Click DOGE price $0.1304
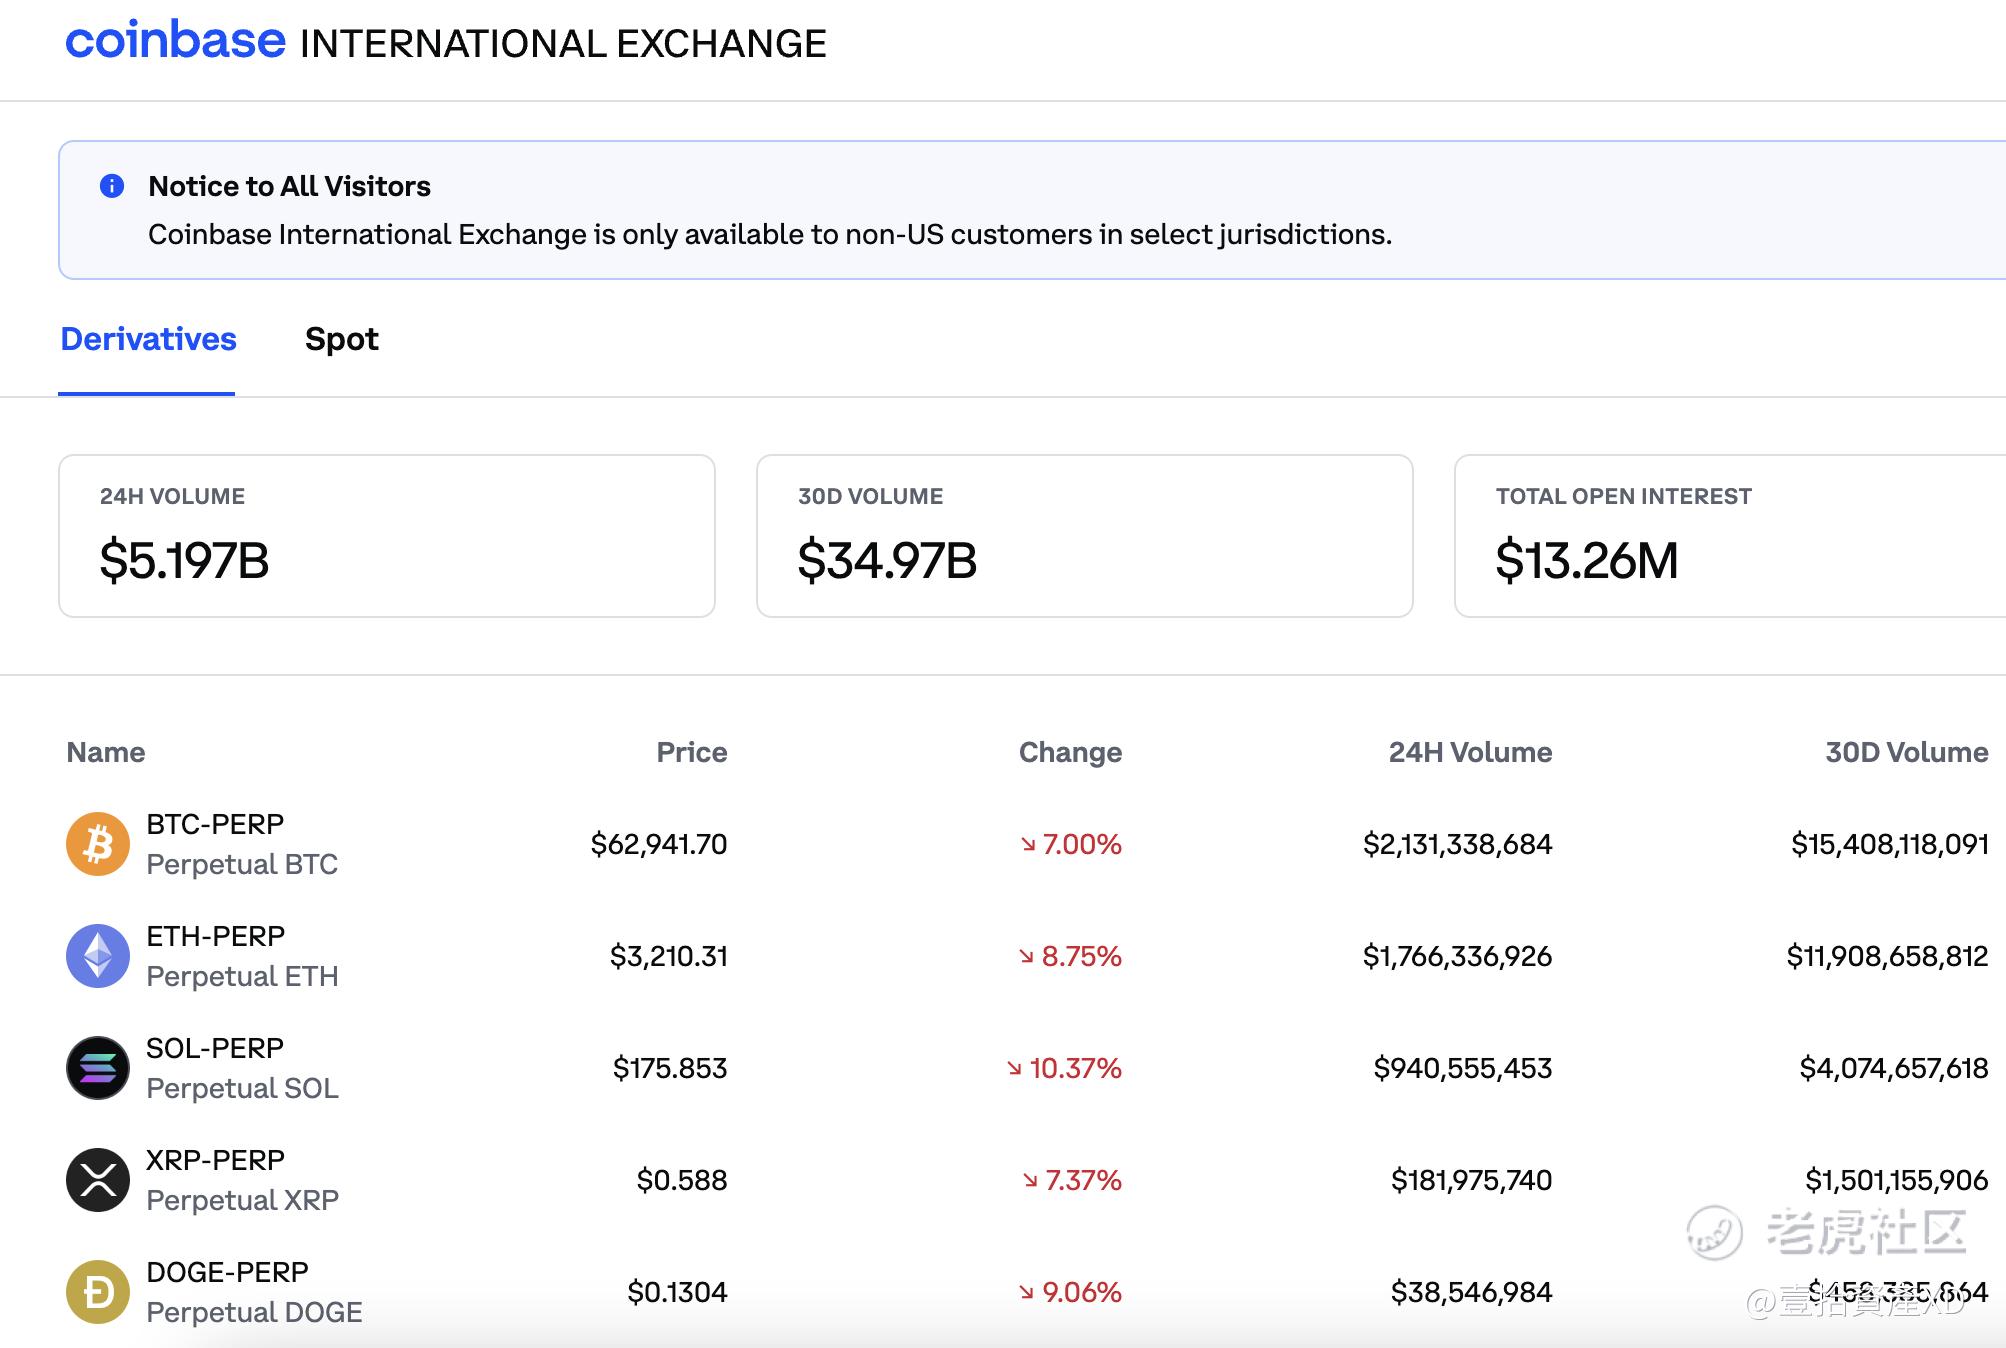 point(677,1292)
